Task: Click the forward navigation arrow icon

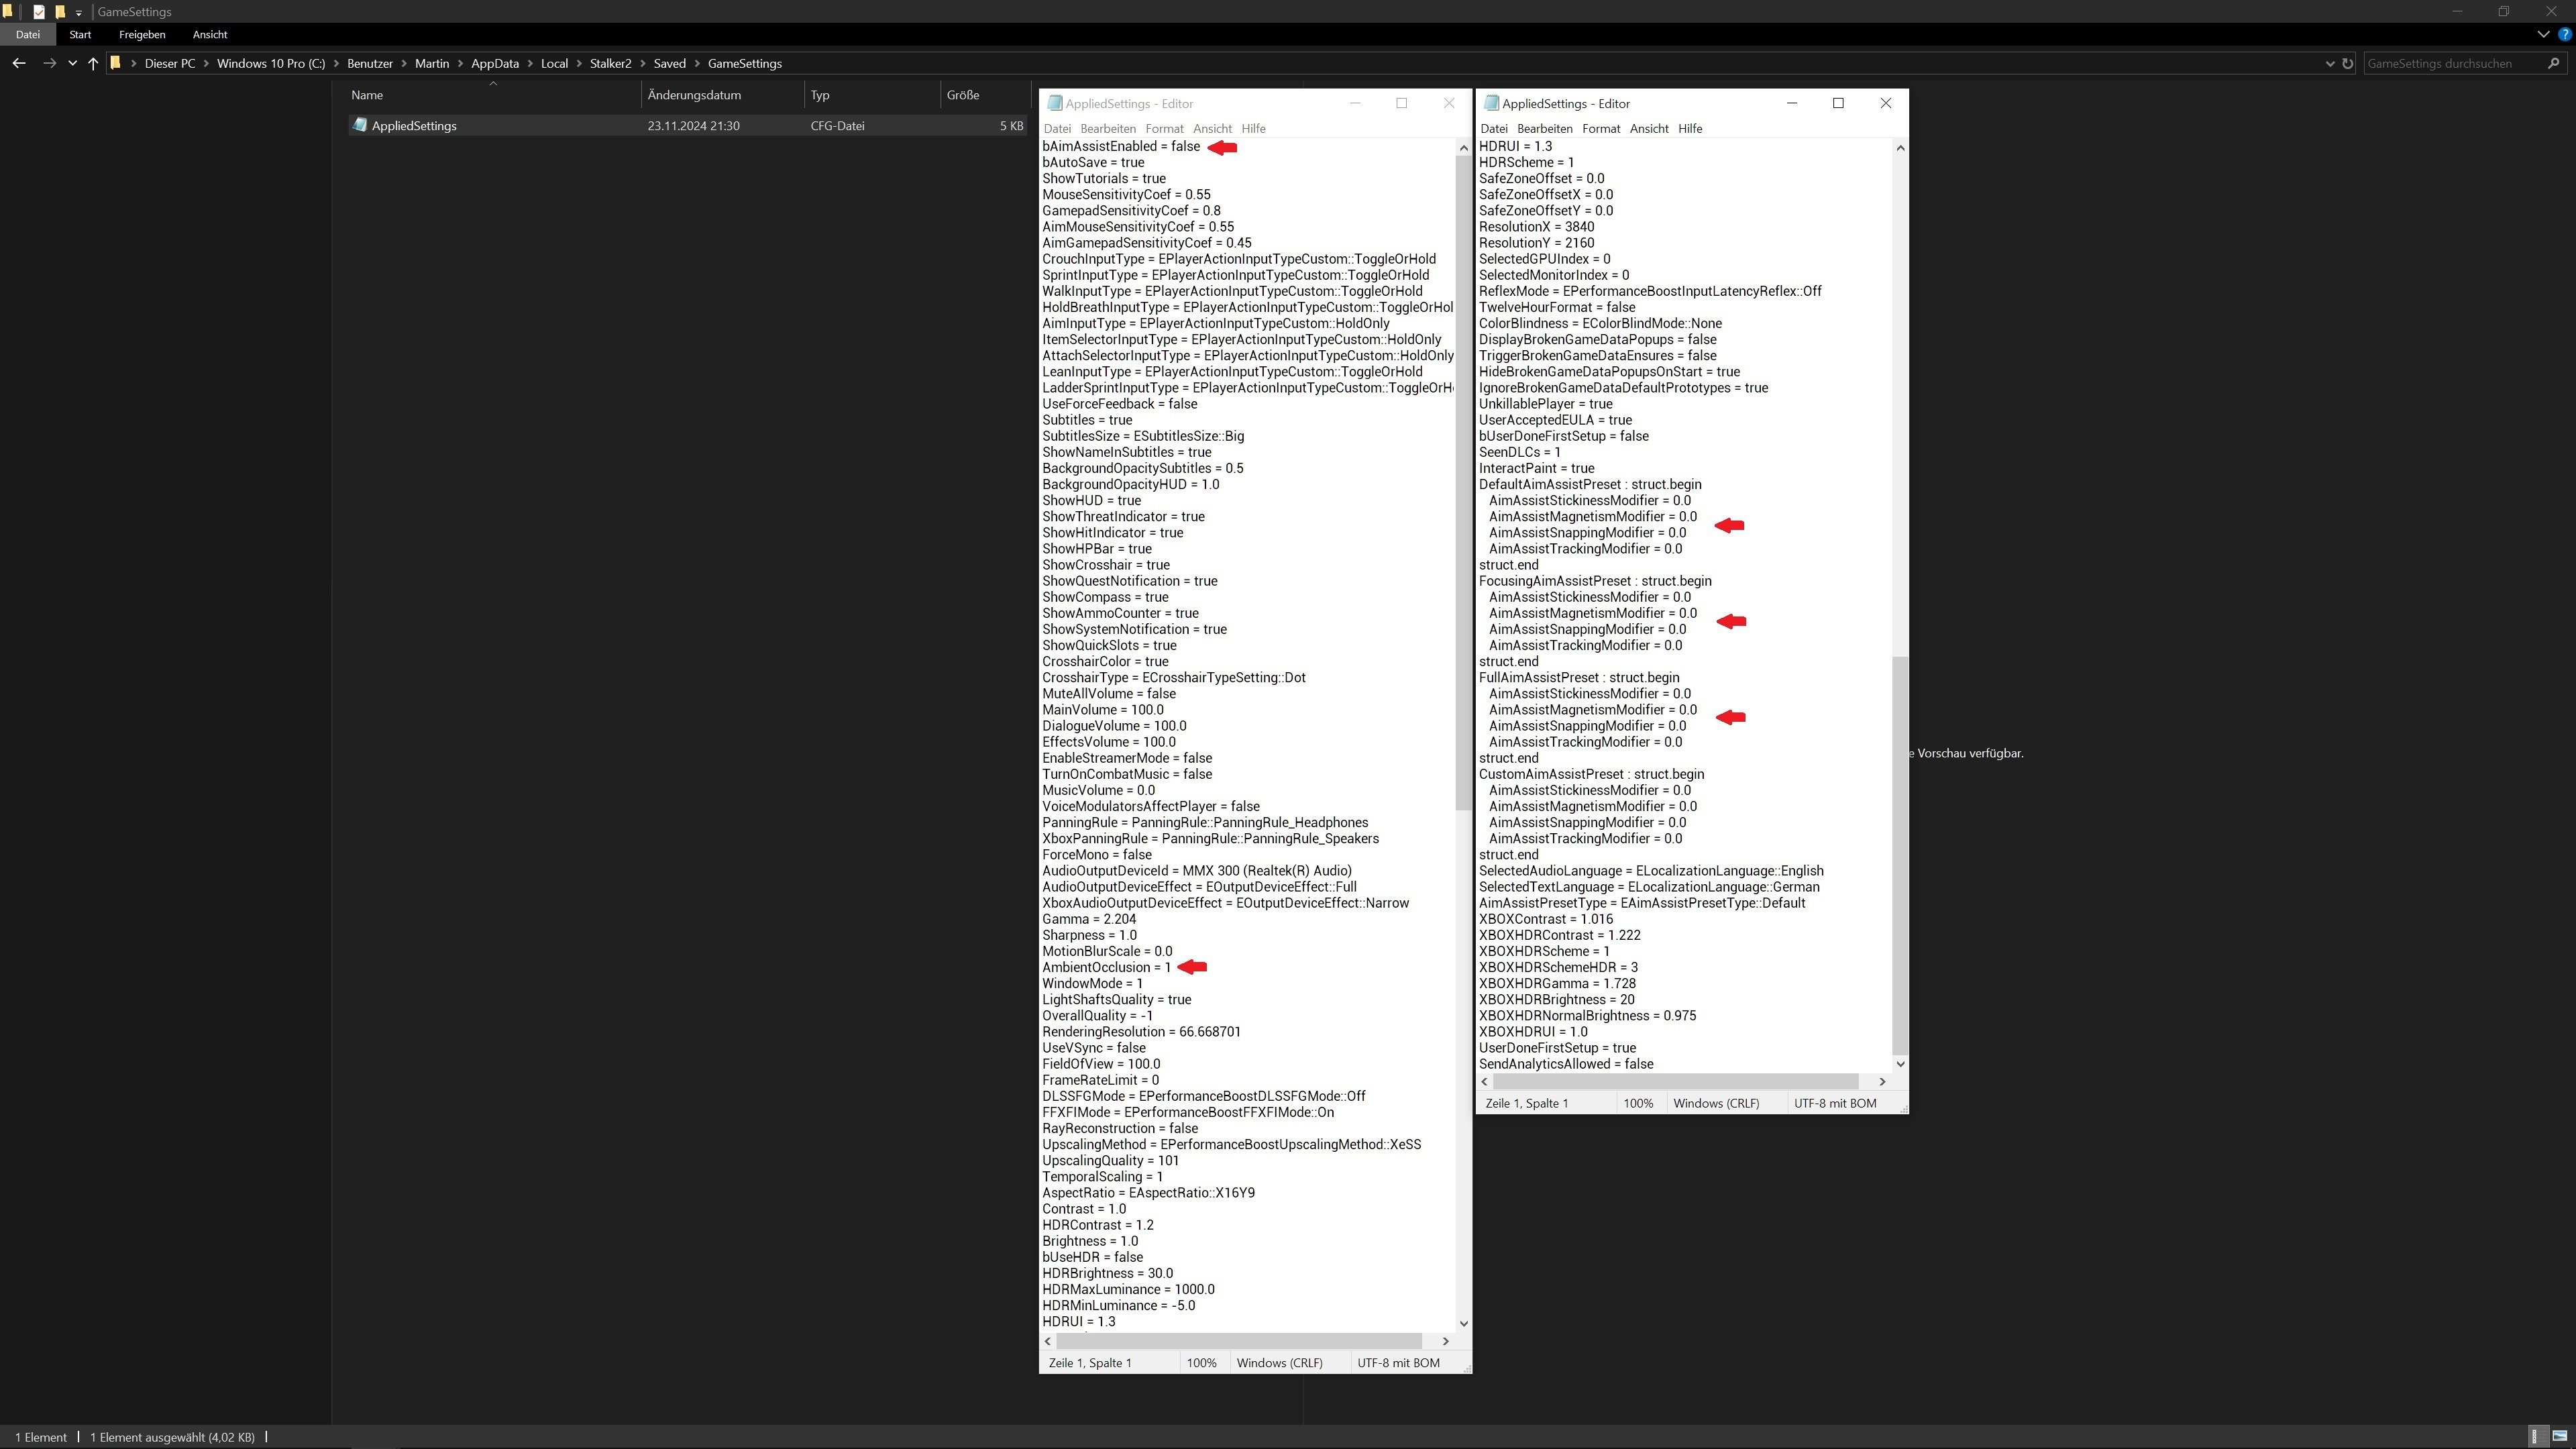Action: (x=46, y=64)
